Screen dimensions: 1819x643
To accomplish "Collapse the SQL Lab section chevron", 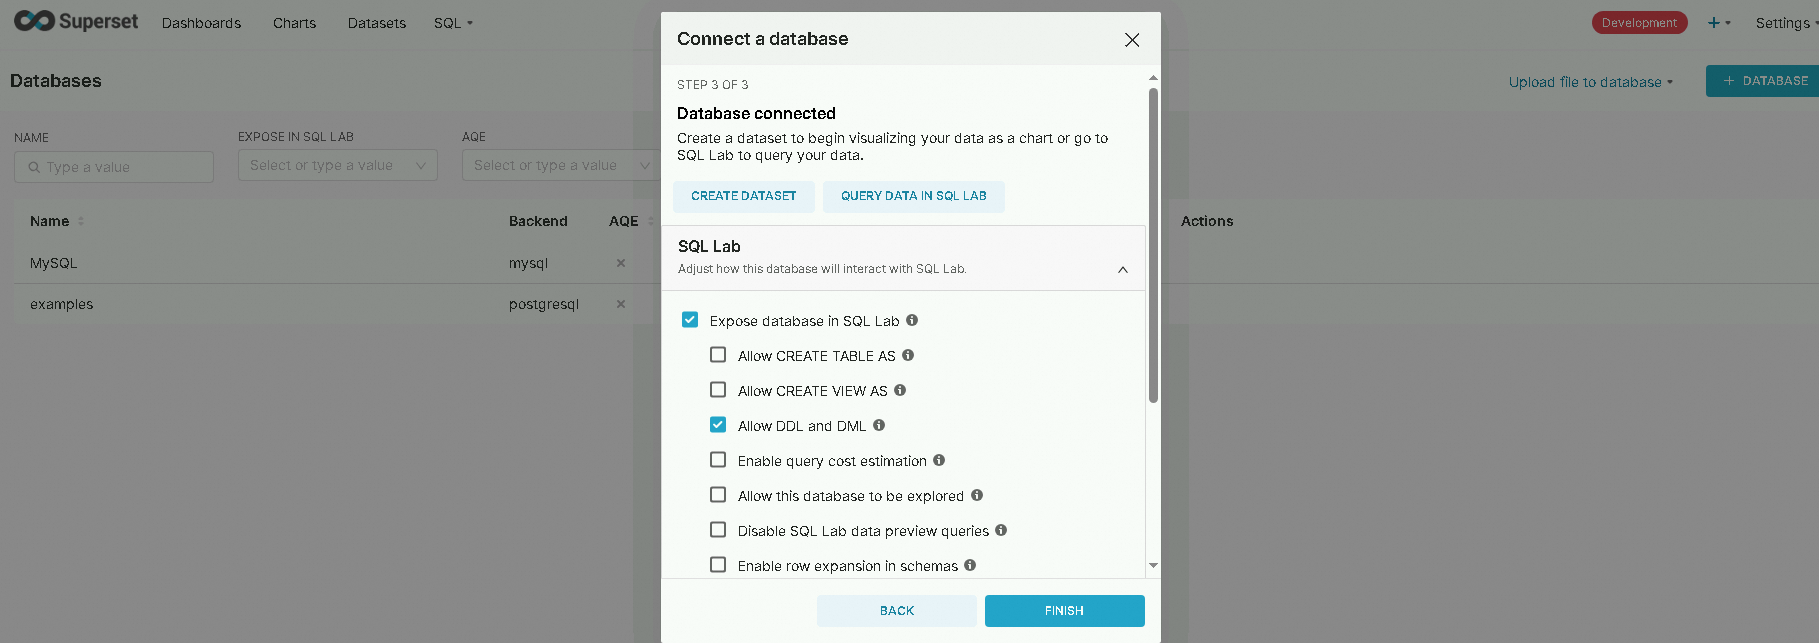I will (x=1123, y=270).
